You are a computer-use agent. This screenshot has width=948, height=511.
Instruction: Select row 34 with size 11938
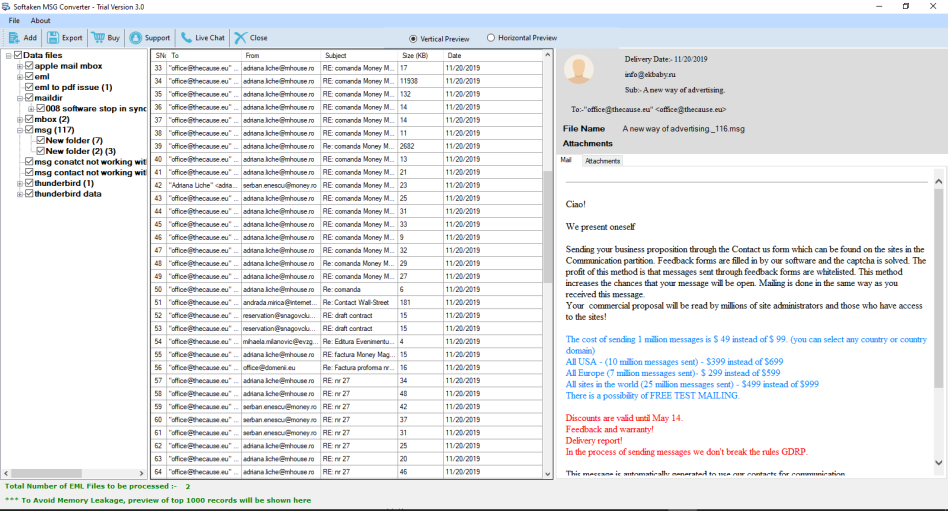(x=347, y=81)
